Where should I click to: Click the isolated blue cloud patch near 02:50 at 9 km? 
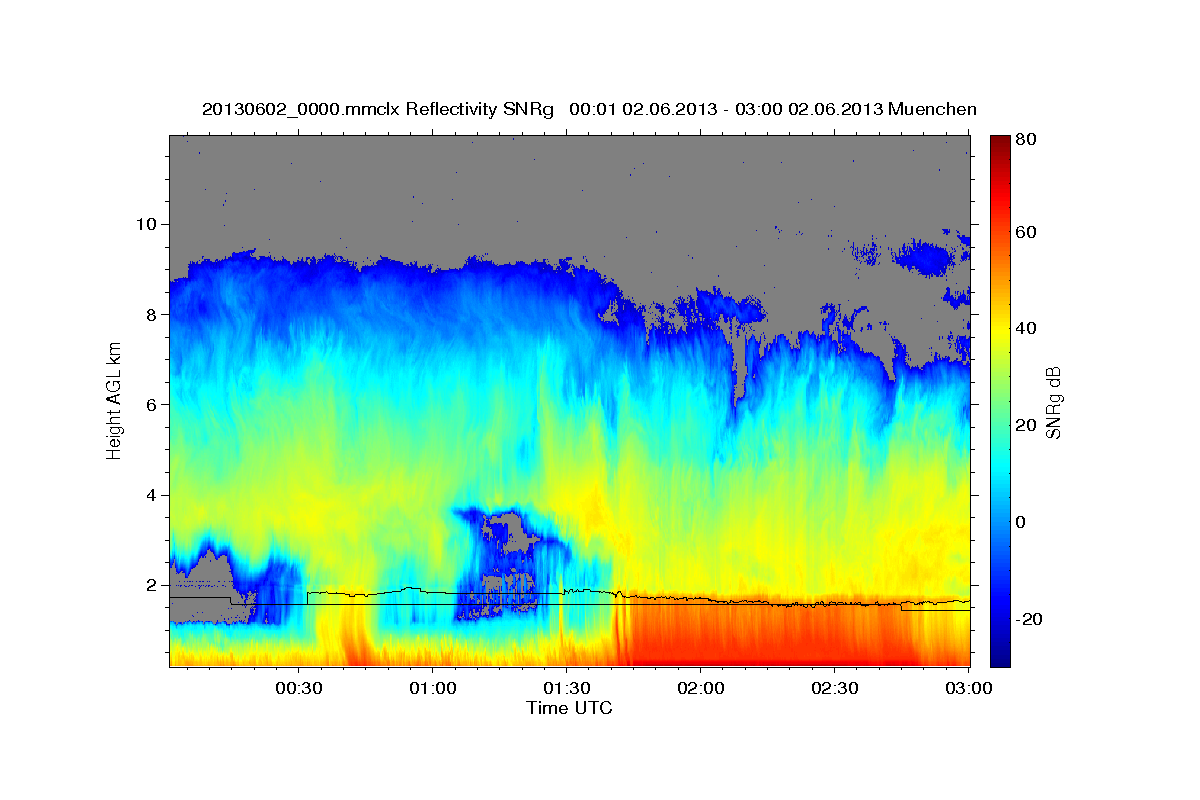point(922,259)
